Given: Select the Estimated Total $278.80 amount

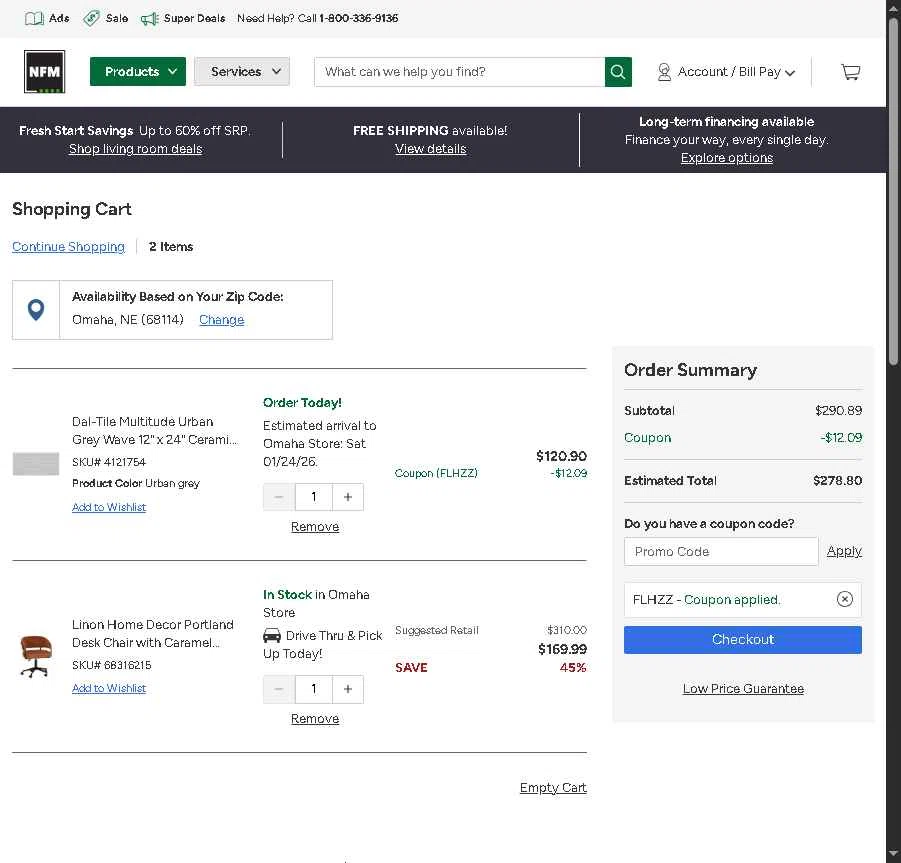Looking at the screenshot, I should click(837, 481).
